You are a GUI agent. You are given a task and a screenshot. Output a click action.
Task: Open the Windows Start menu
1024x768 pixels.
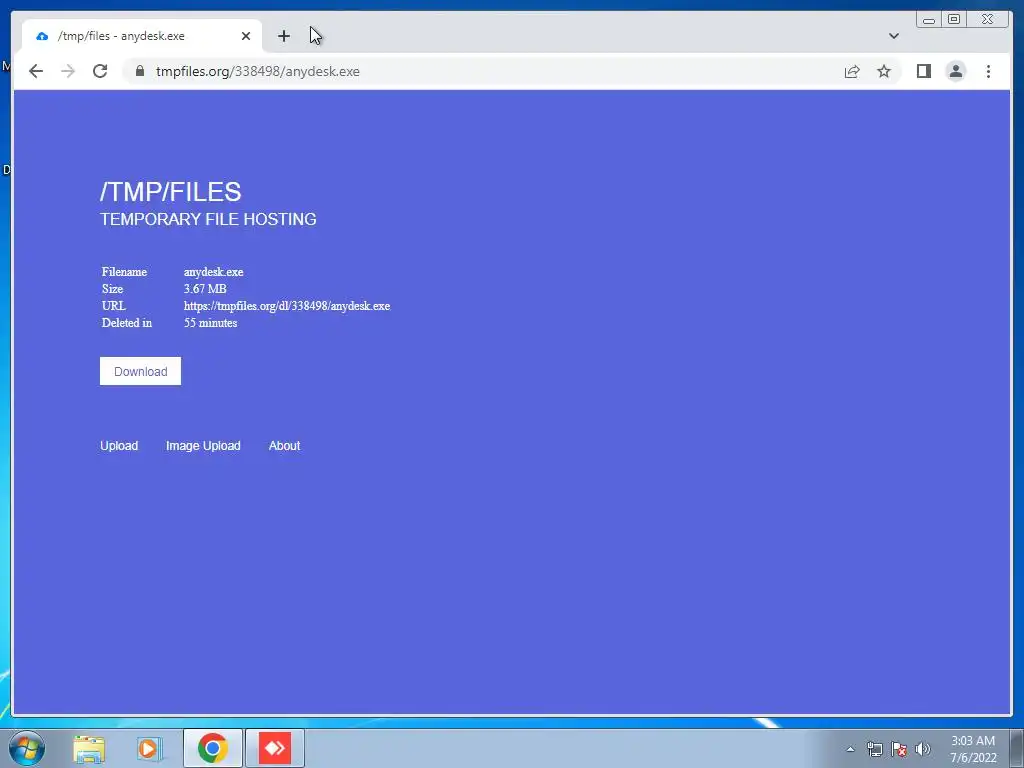(27, 748)
